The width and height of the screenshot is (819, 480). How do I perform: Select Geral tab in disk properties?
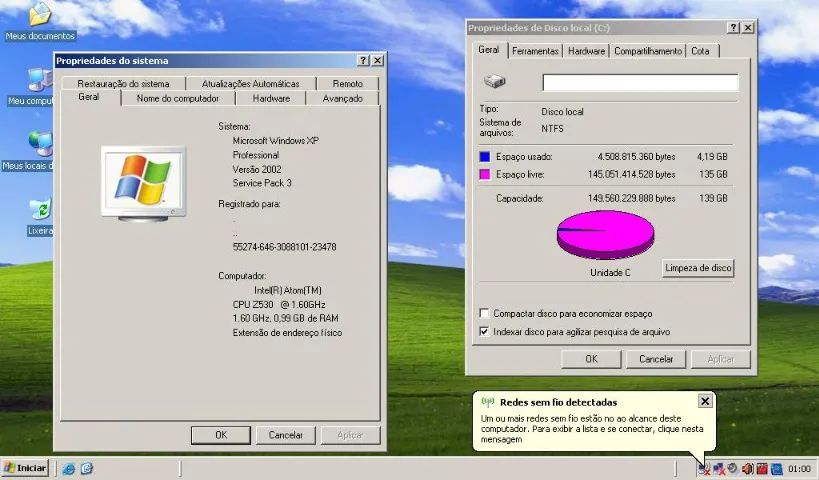[x=488, y=50]
